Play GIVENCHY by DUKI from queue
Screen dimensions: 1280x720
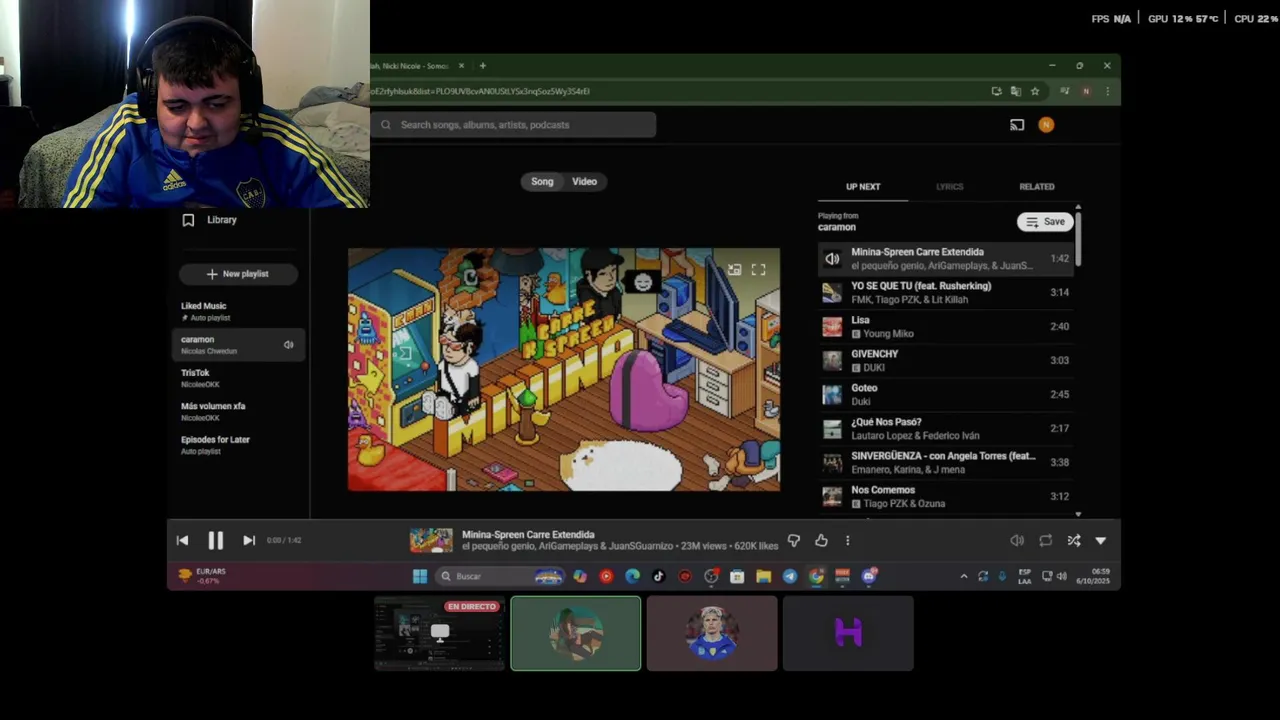point(946,360)
